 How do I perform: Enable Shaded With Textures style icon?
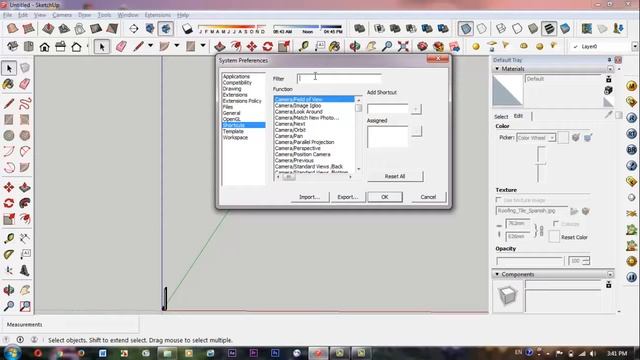[x=549, y=29]
